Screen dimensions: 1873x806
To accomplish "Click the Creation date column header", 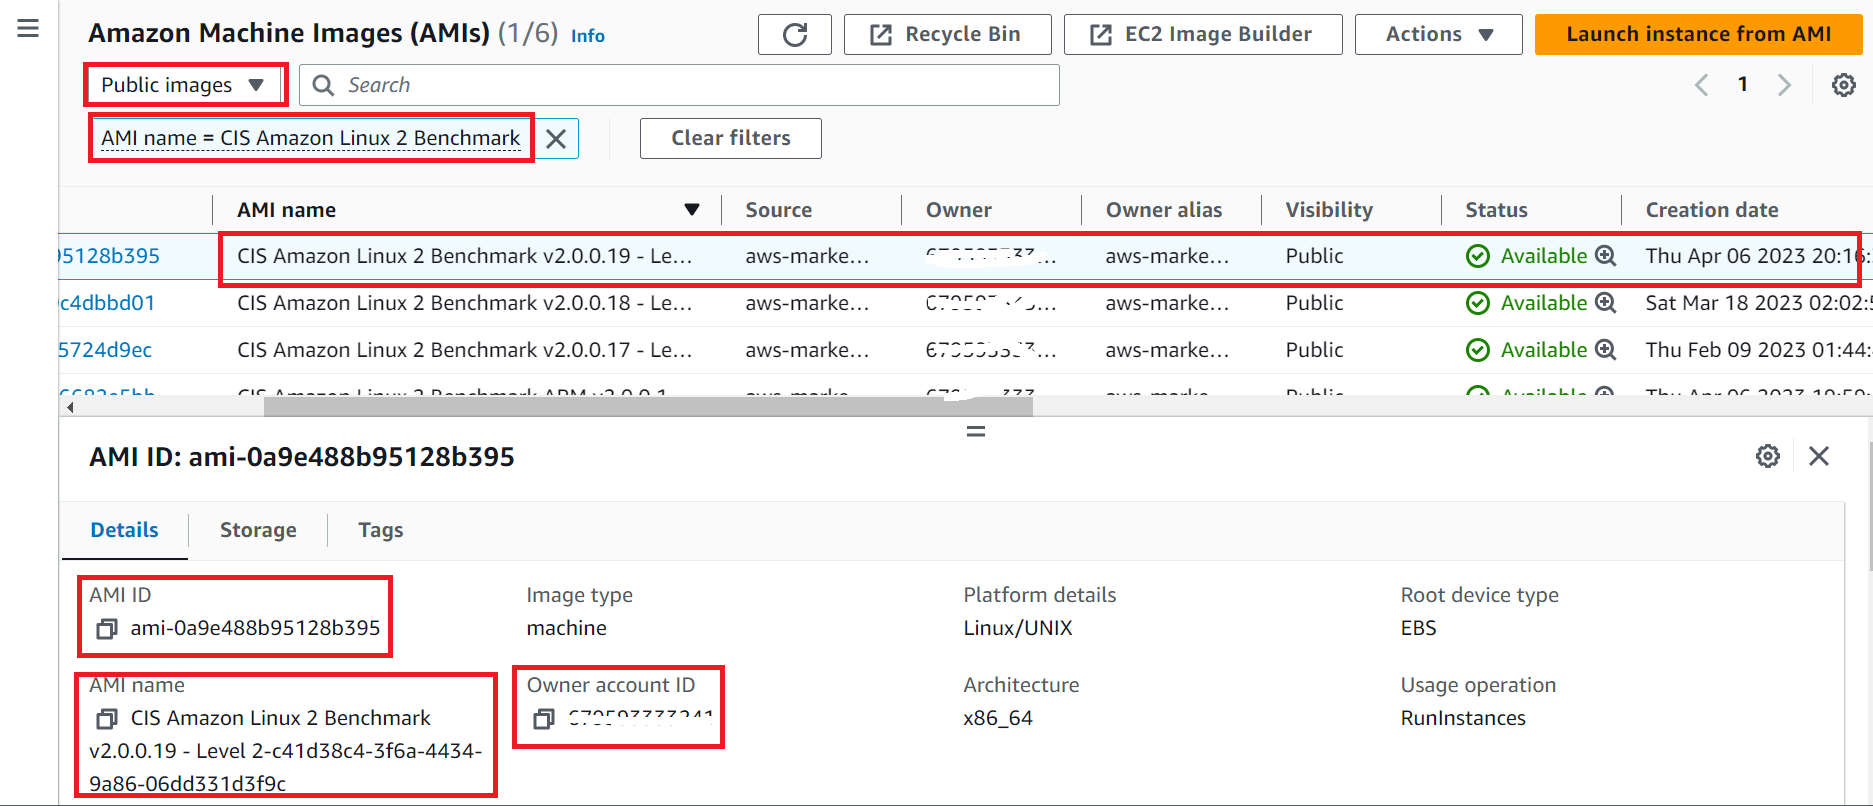I will pos(1712,210).
